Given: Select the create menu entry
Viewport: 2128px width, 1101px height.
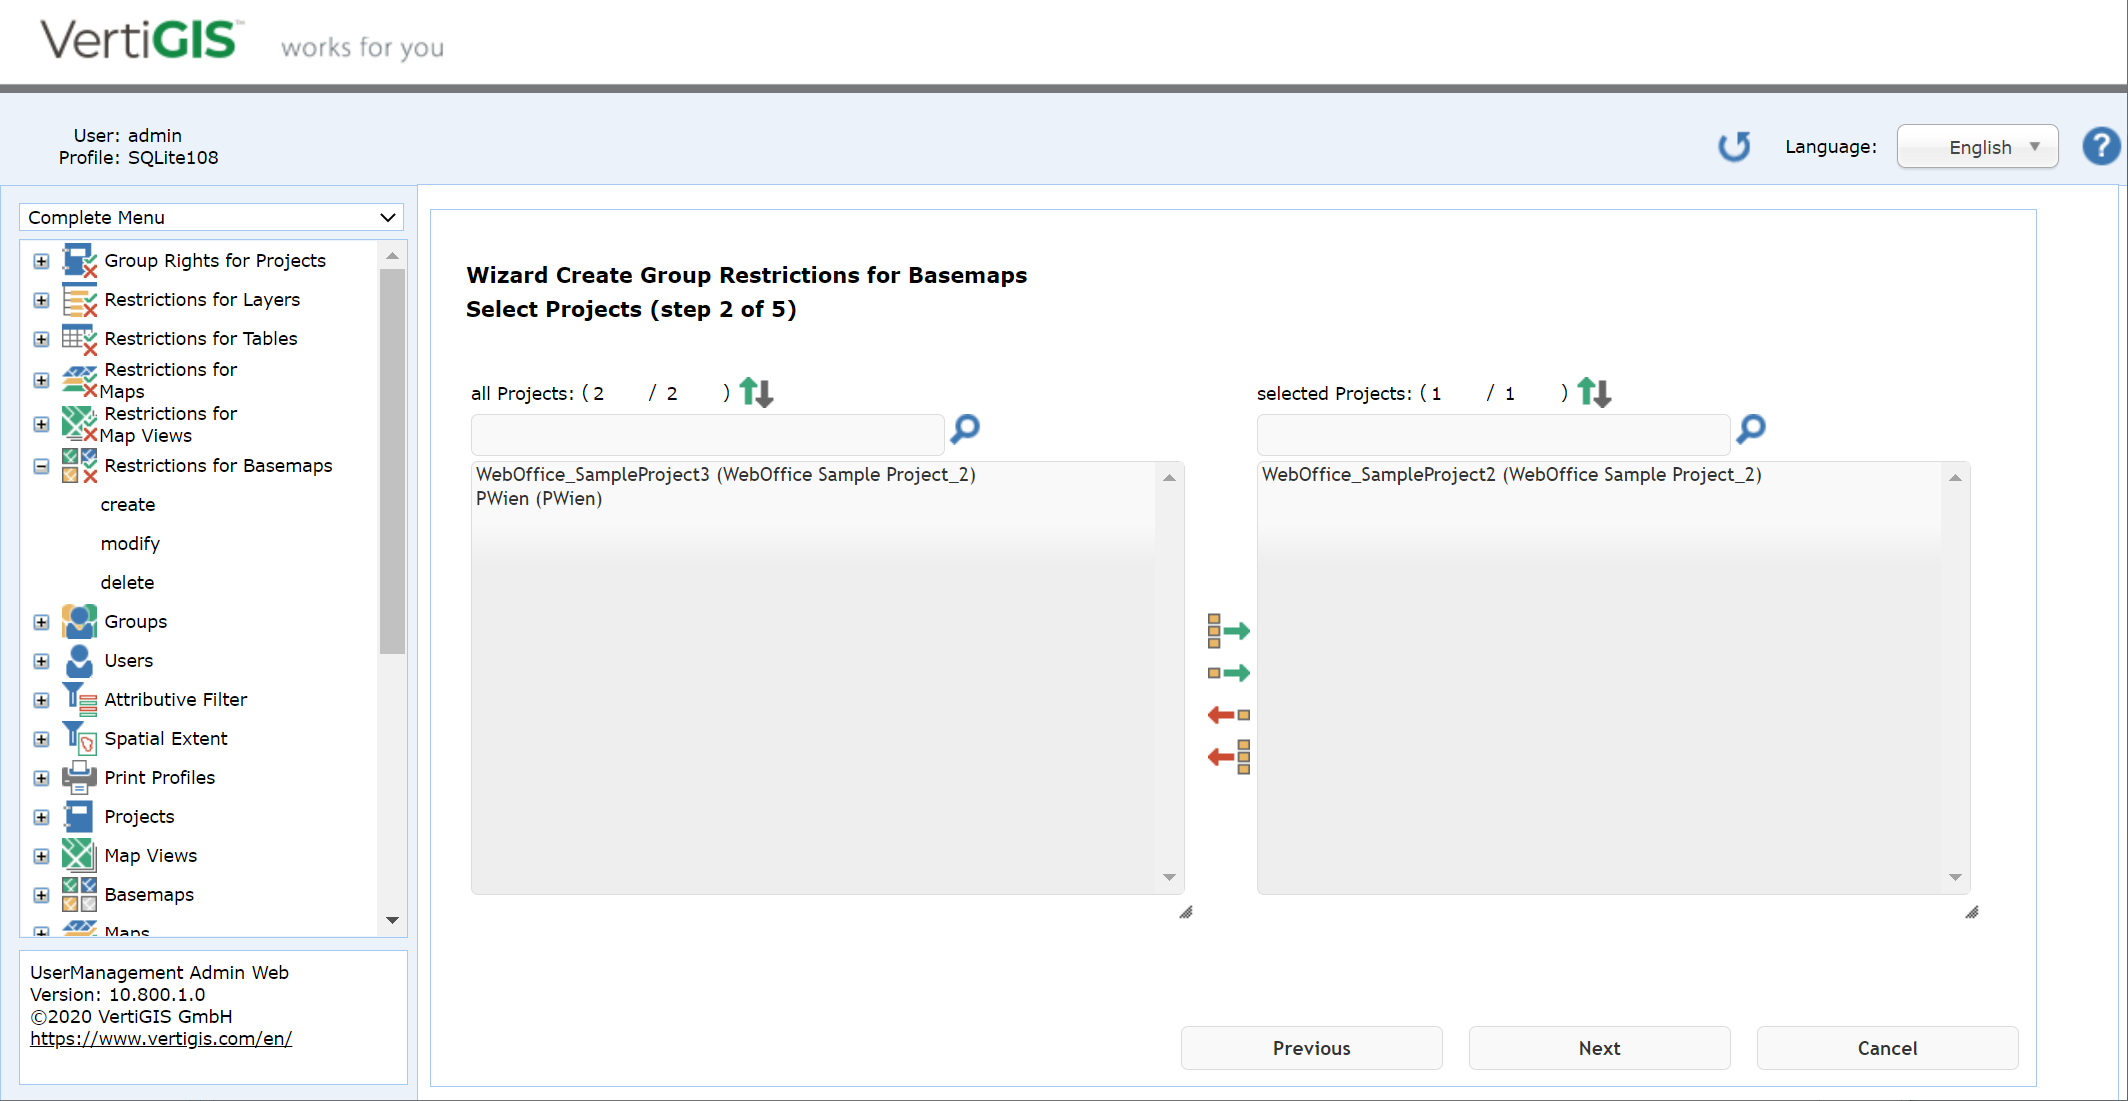Looking at the screenshot, I should pyautogui.click(x=127, y=504).
